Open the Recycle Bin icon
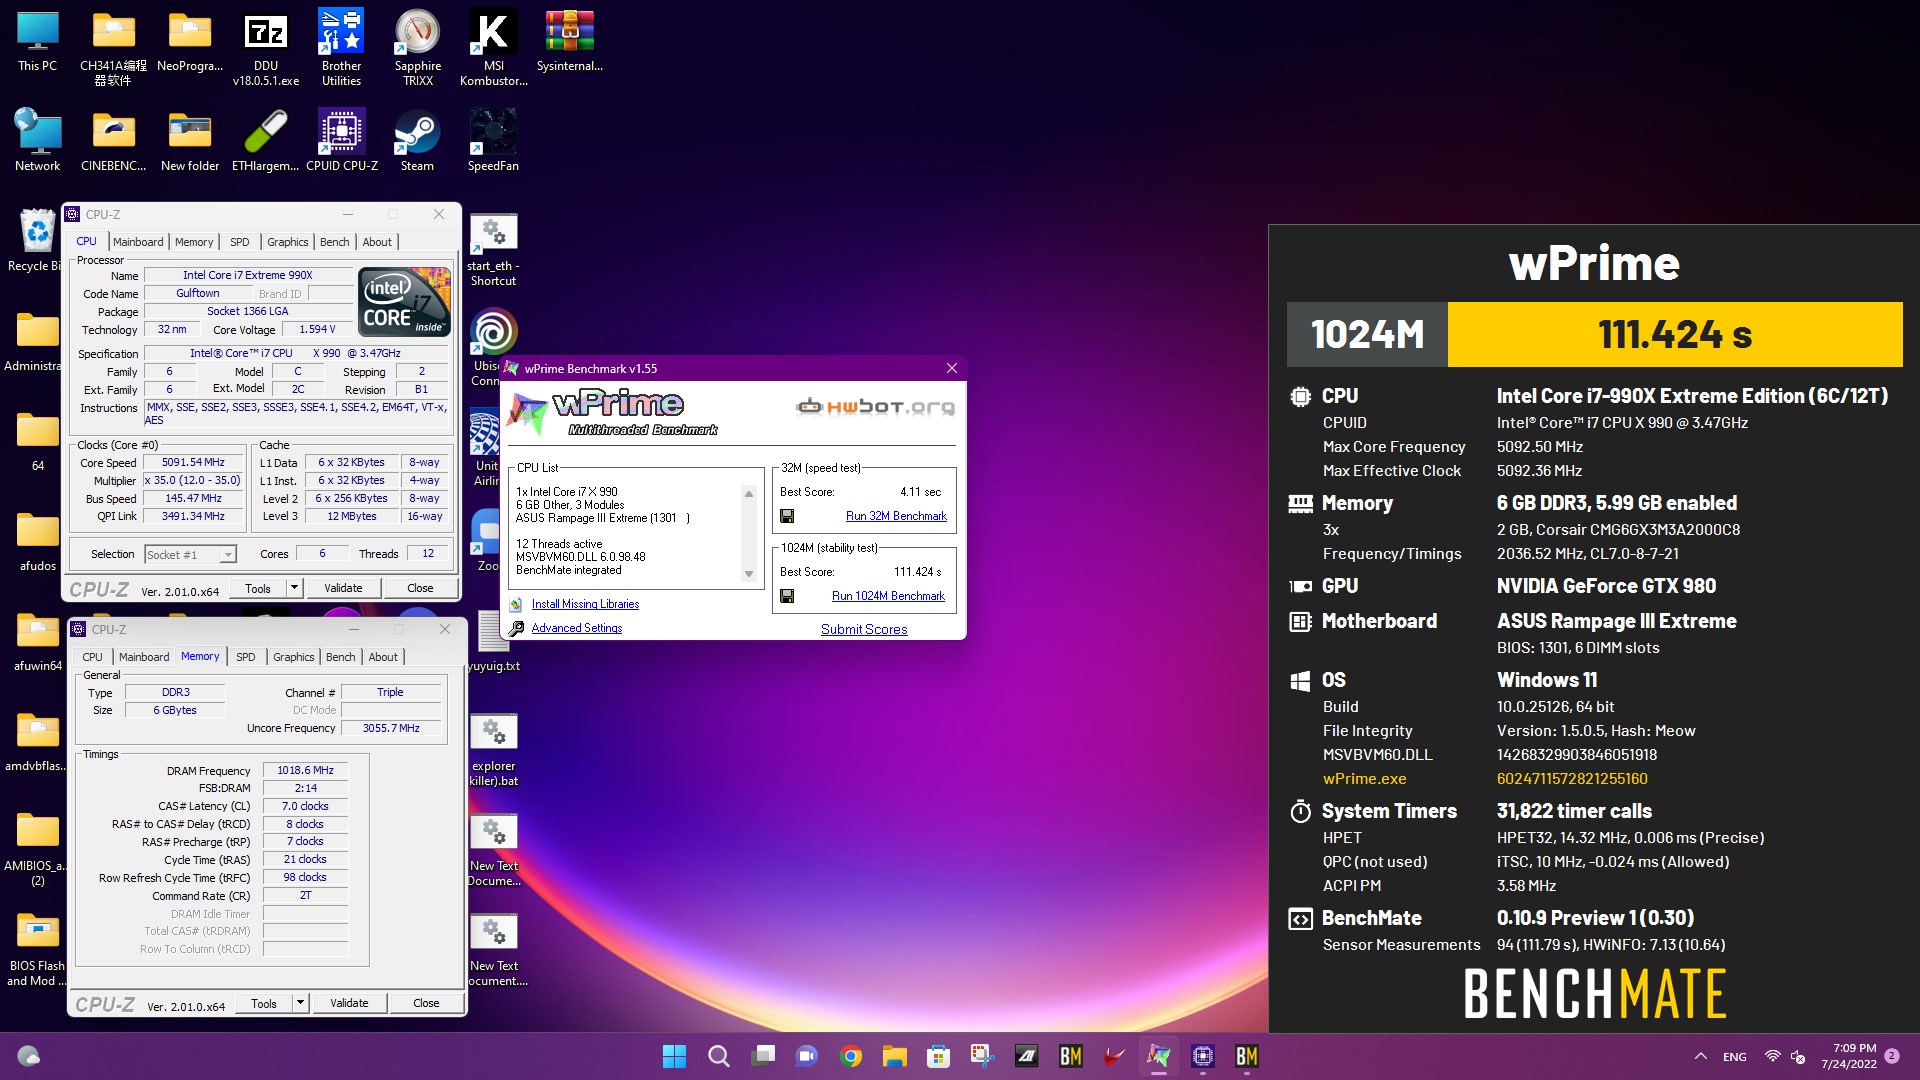 coord(37,240)
